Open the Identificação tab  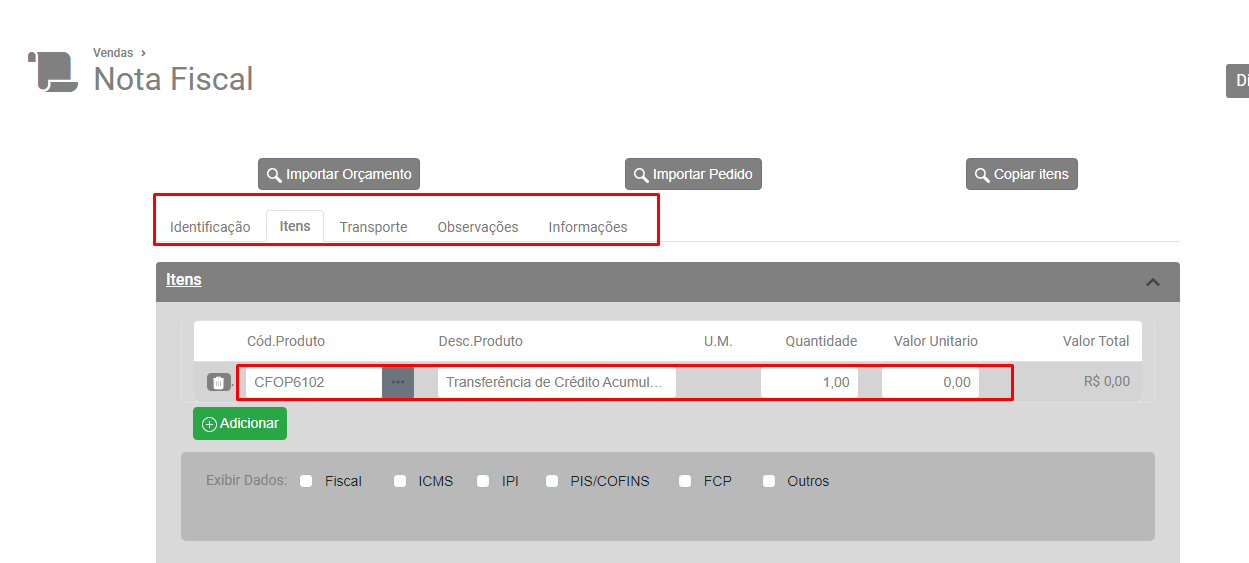point(210,227)
